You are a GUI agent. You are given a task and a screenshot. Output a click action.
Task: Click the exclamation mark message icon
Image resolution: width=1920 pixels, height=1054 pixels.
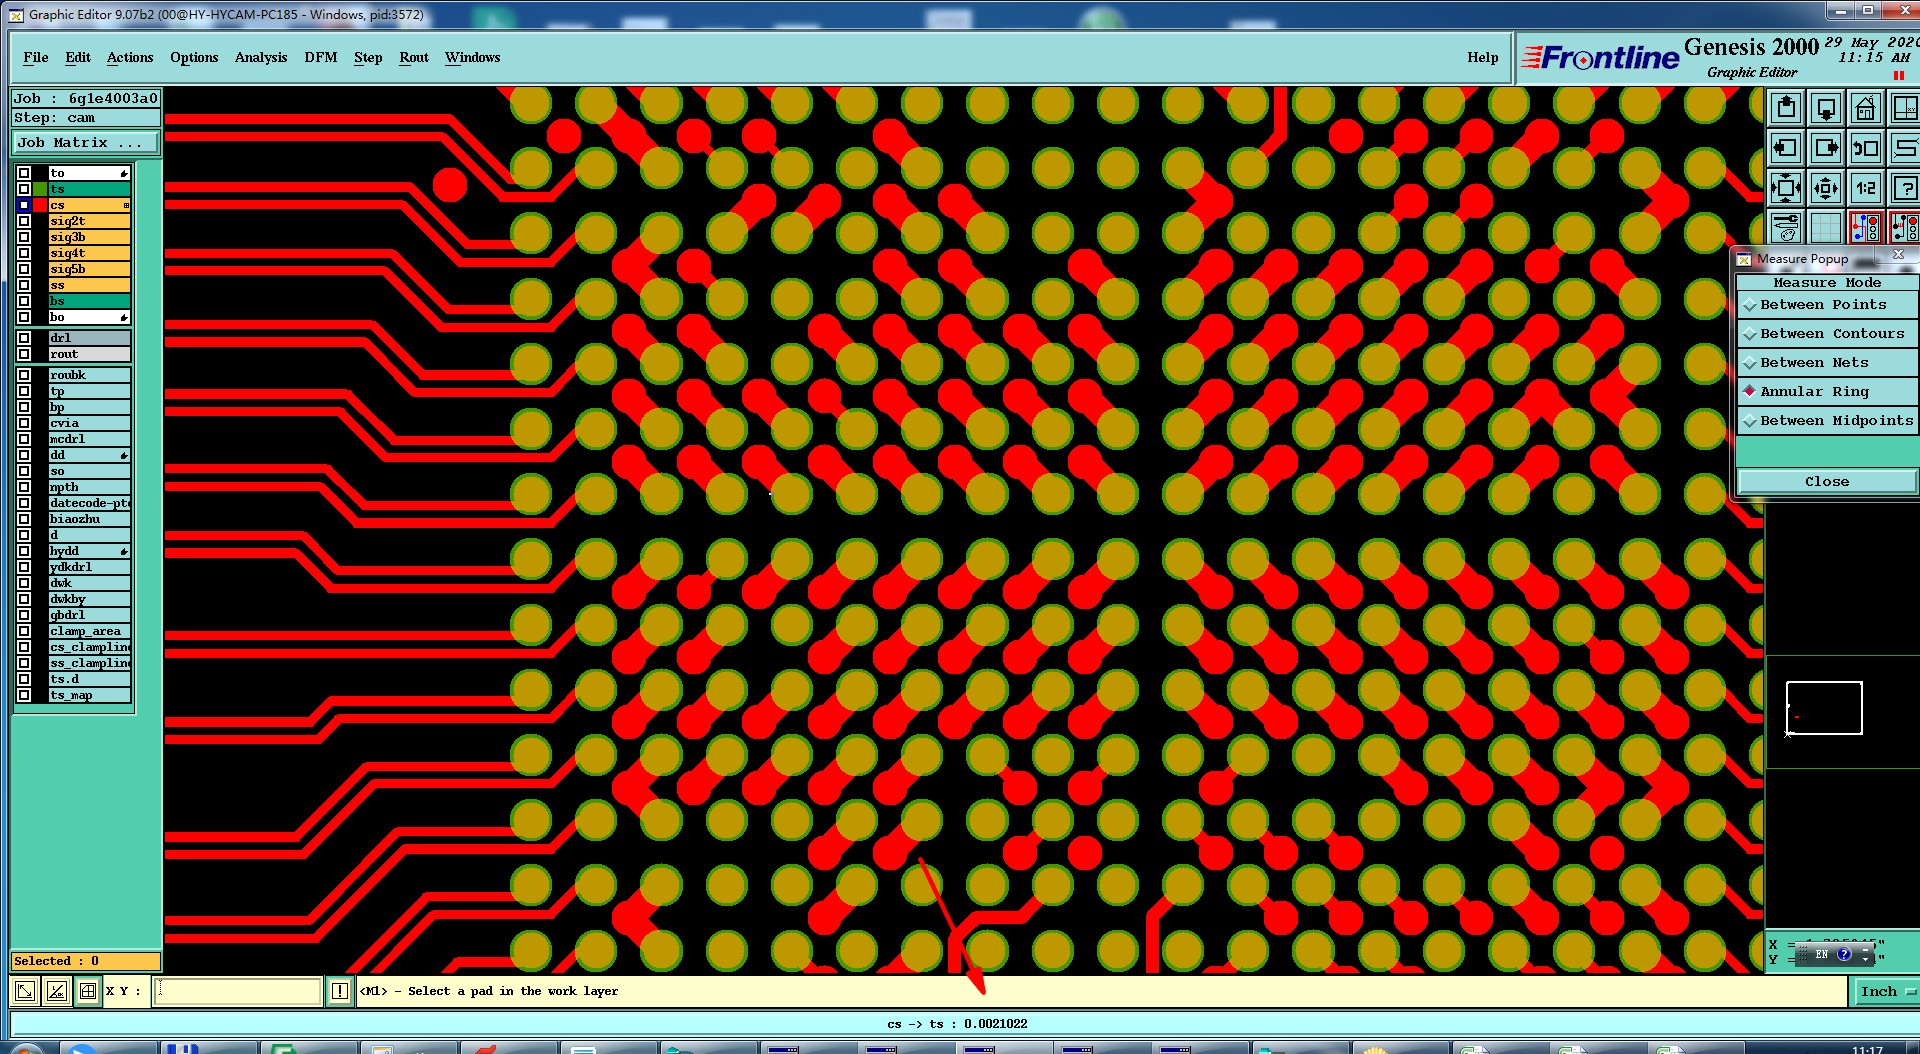pos(340,991)
